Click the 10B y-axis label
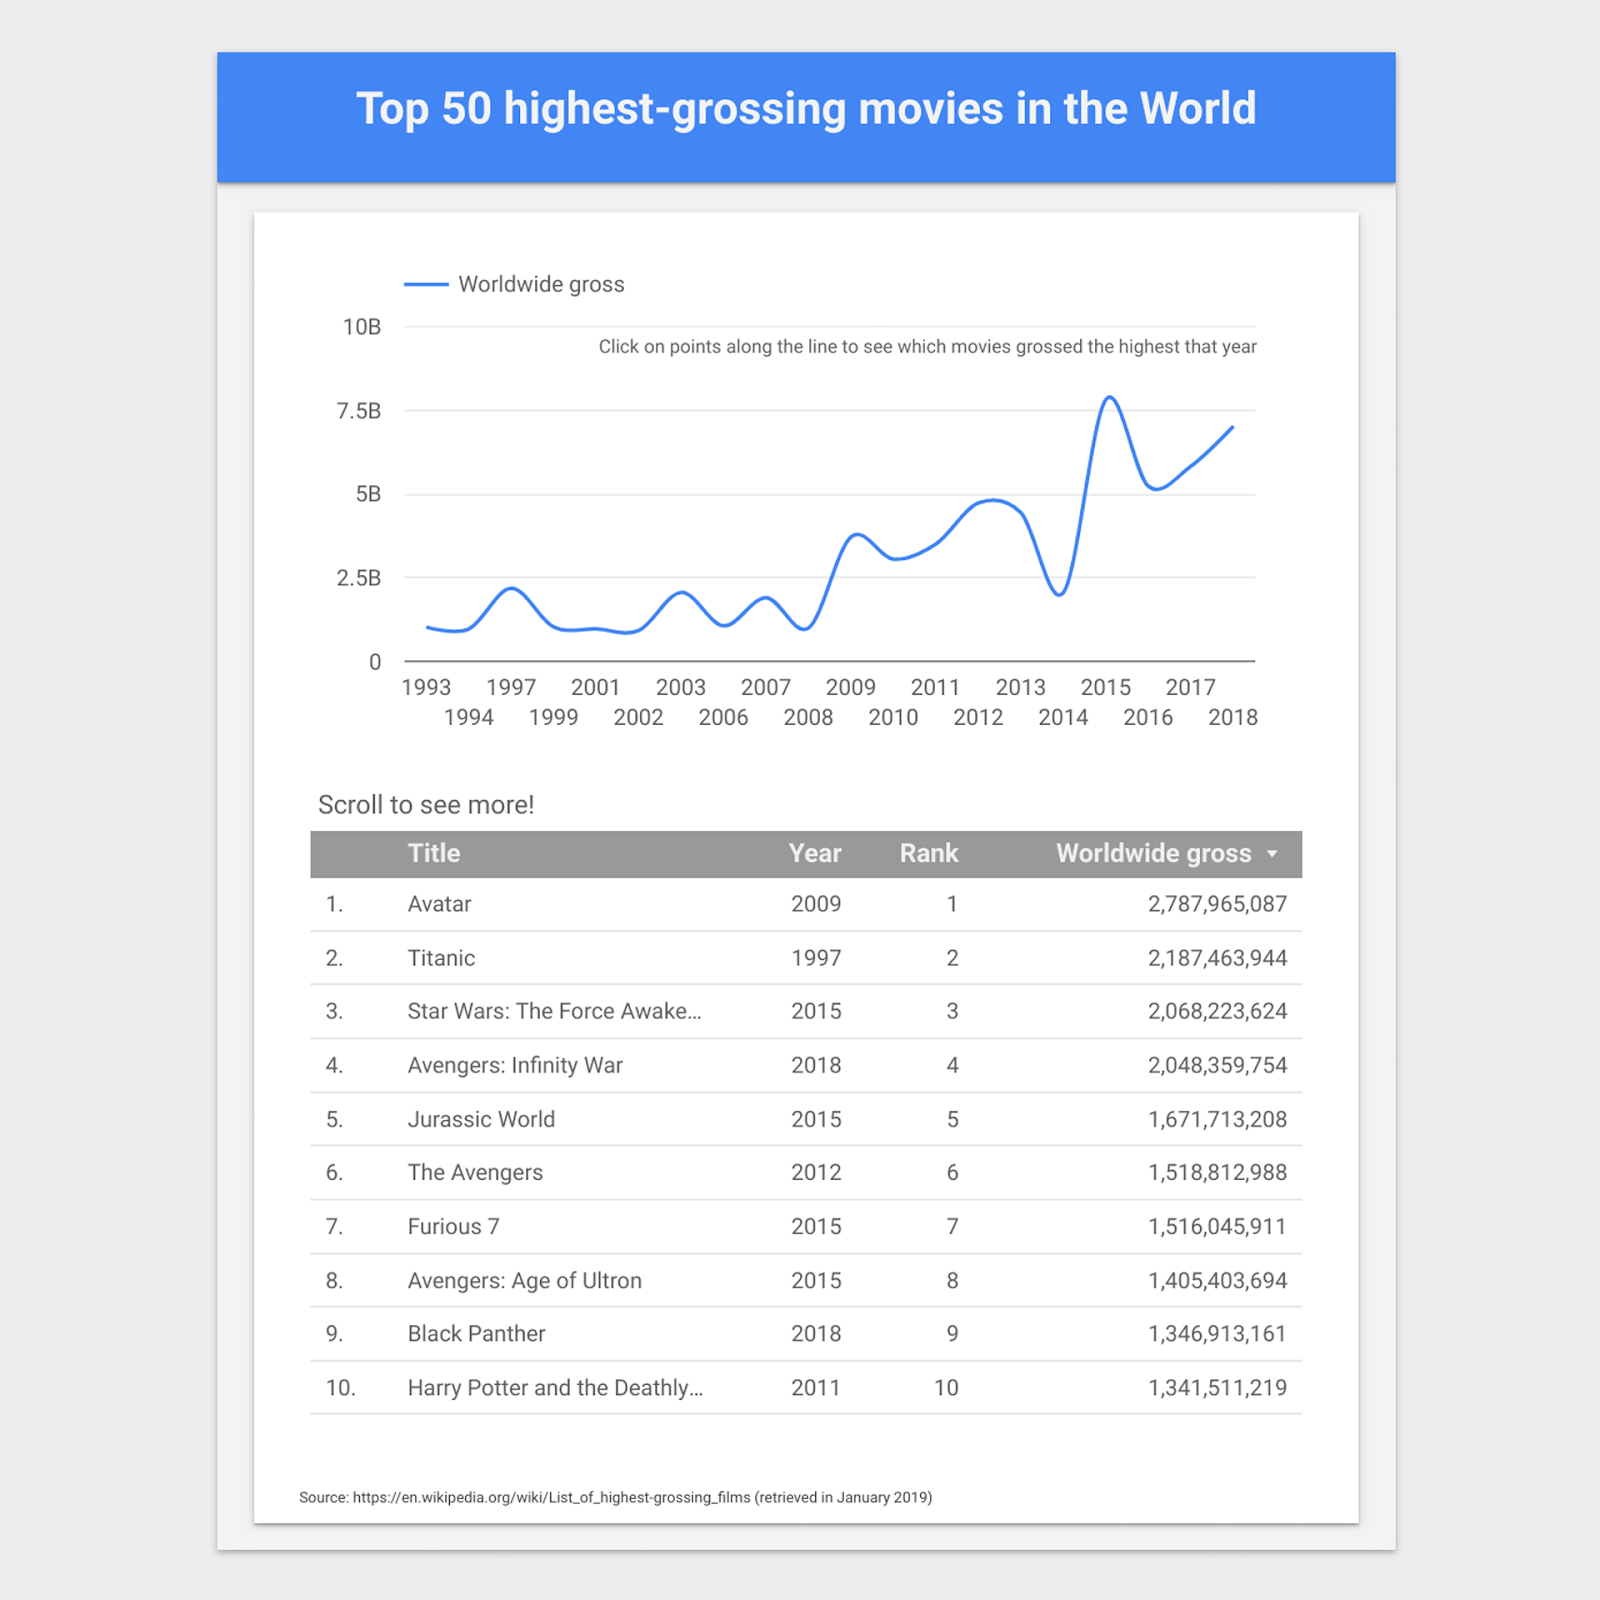 coord(362,327)
